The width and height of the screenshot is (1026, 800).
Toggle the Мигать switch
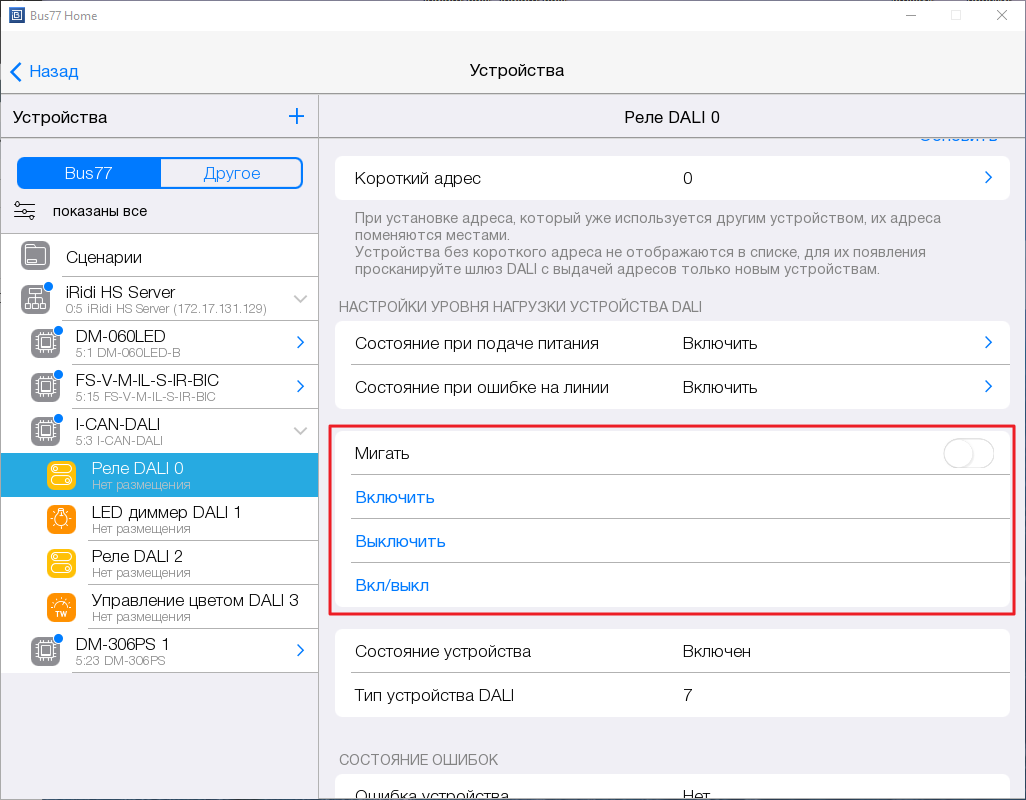968,454
